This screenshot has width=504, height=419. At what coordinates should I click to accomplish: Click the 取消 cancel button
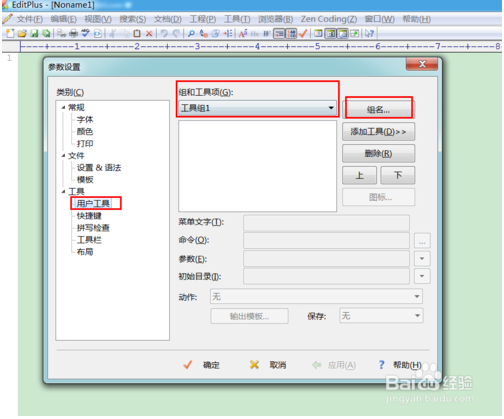point(268,365)
